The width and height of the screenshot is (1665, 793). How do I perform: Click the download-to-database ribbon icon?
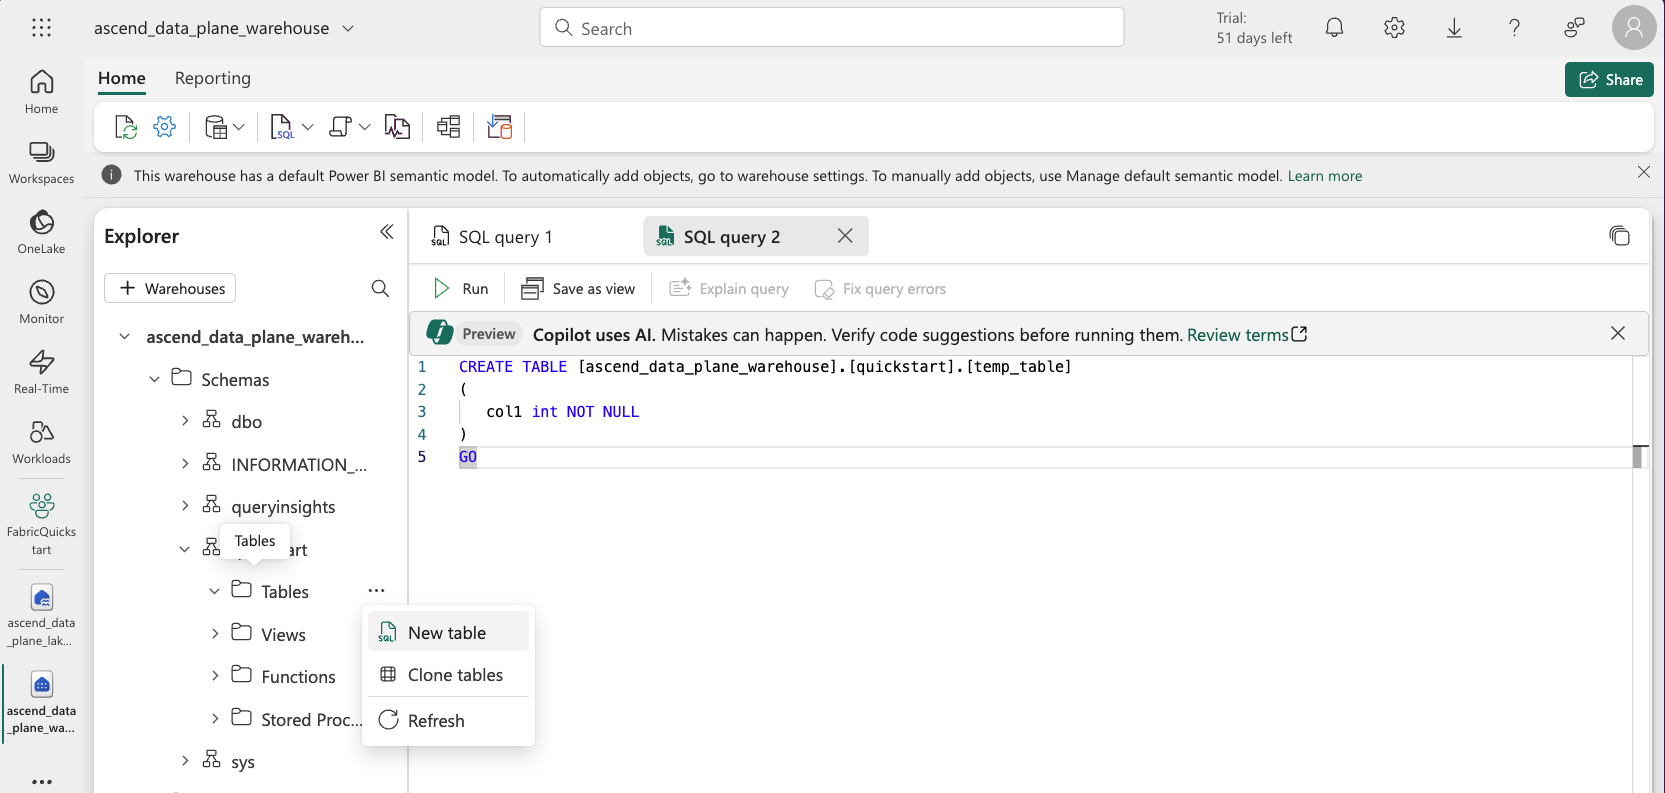pyautogui.click(x=499, y=127)
